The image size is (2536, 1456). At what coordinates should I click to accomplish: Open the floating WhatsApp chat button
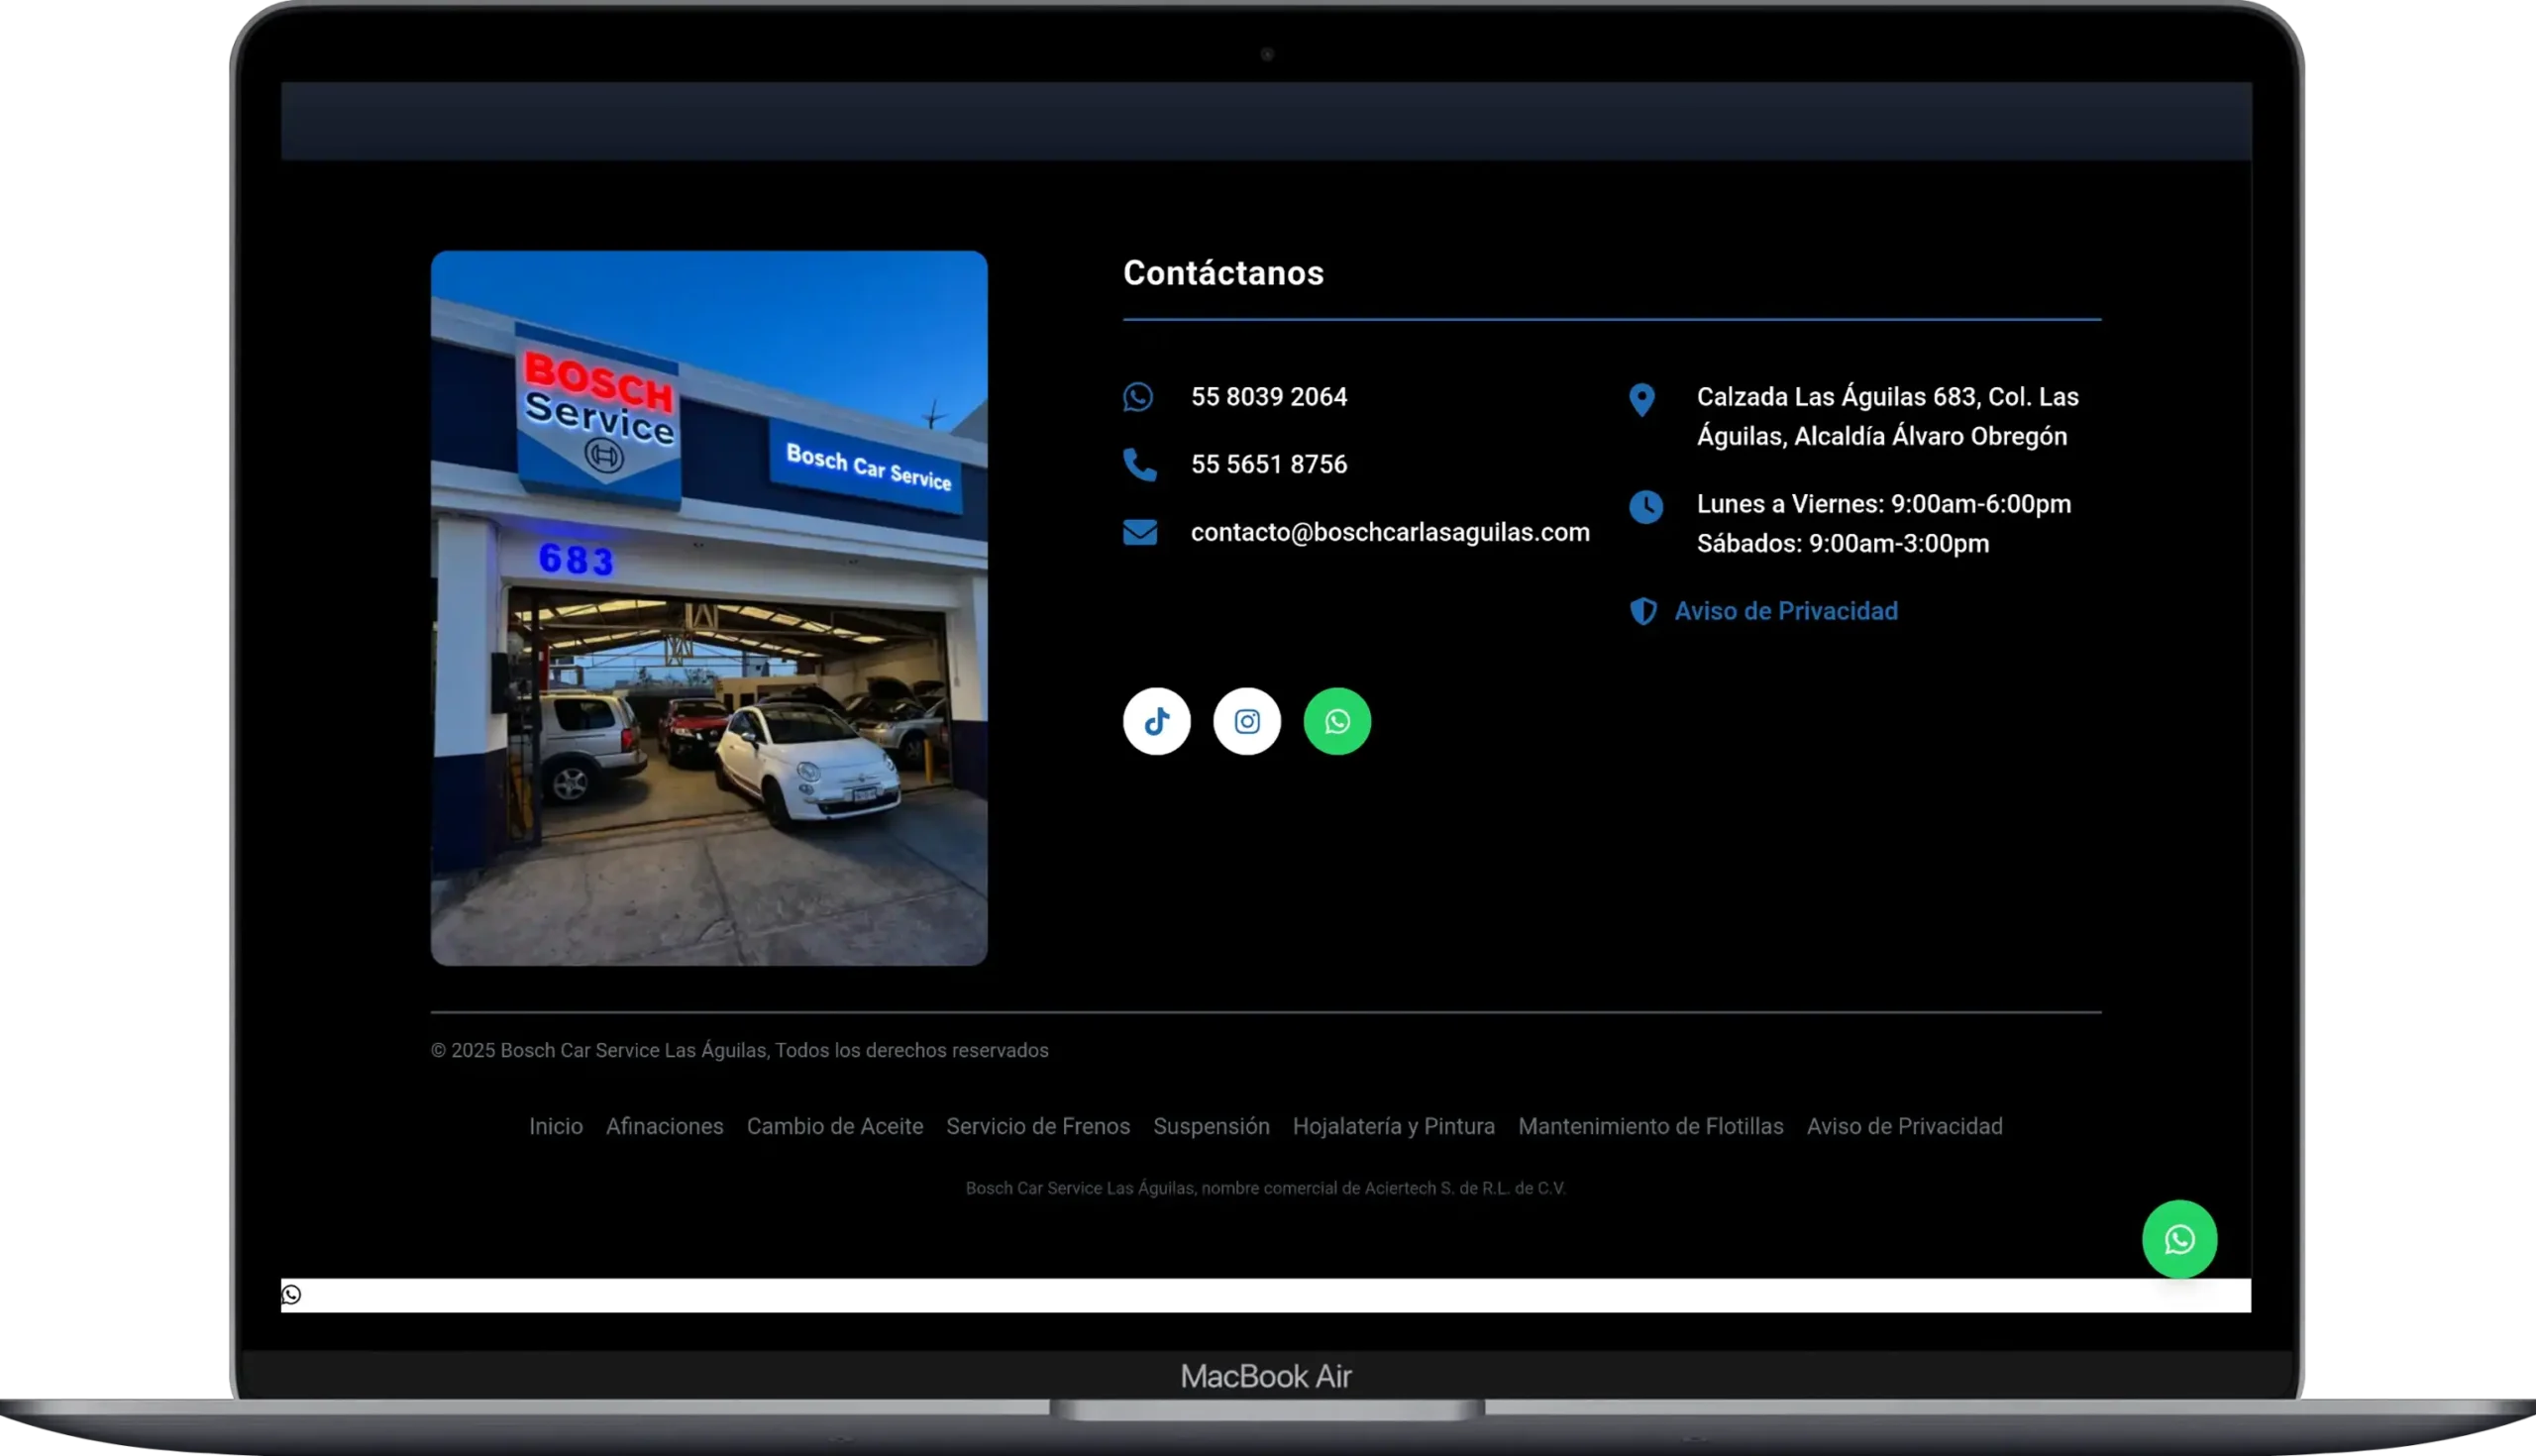point(2179,1239)
